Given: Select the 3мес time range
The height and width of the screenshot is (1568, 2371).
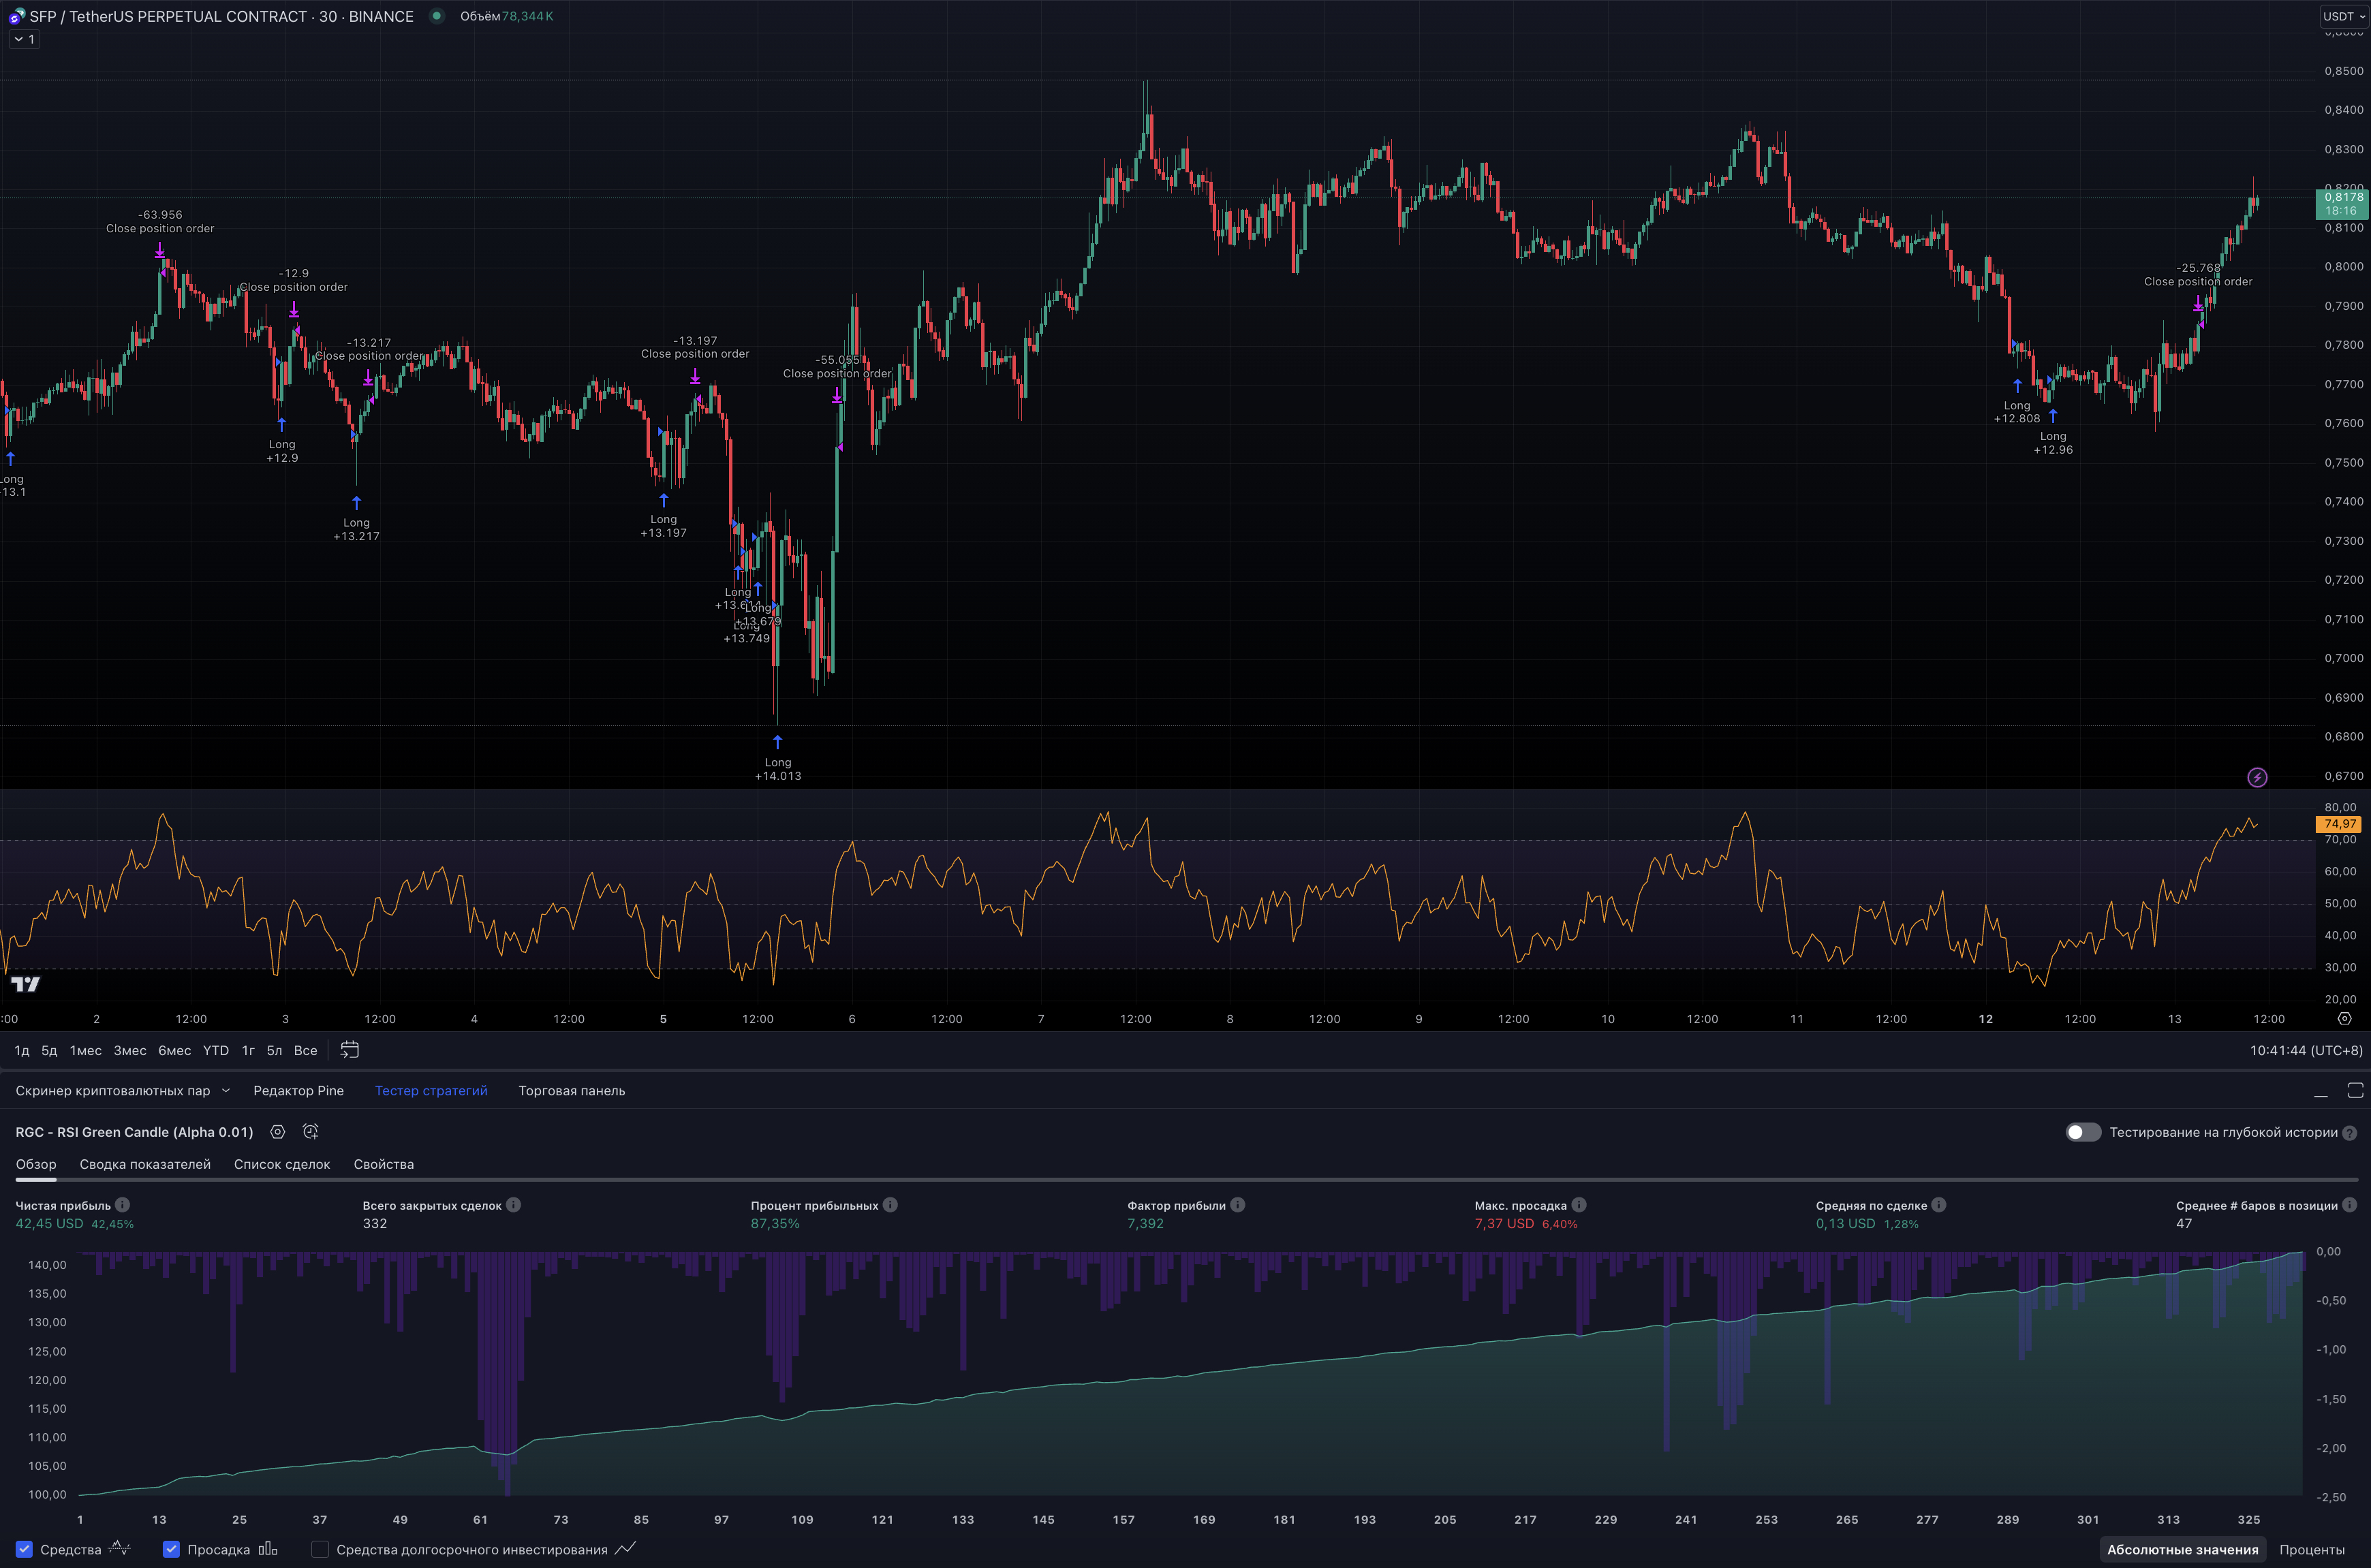Looking at the screenshot, I should point(130,1050).
